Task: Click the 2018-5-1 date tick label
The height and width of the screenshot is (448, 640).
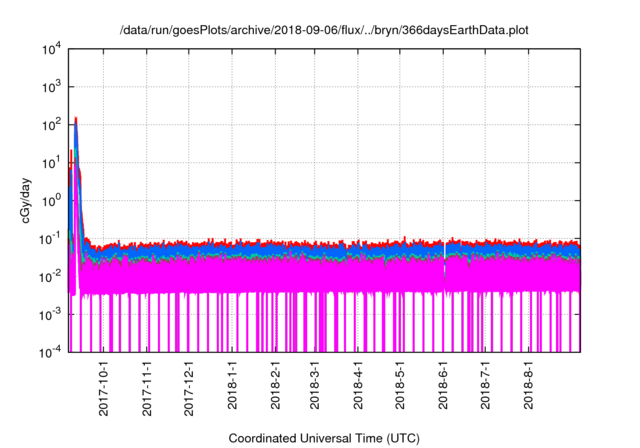Action: (x=400, y=385)
